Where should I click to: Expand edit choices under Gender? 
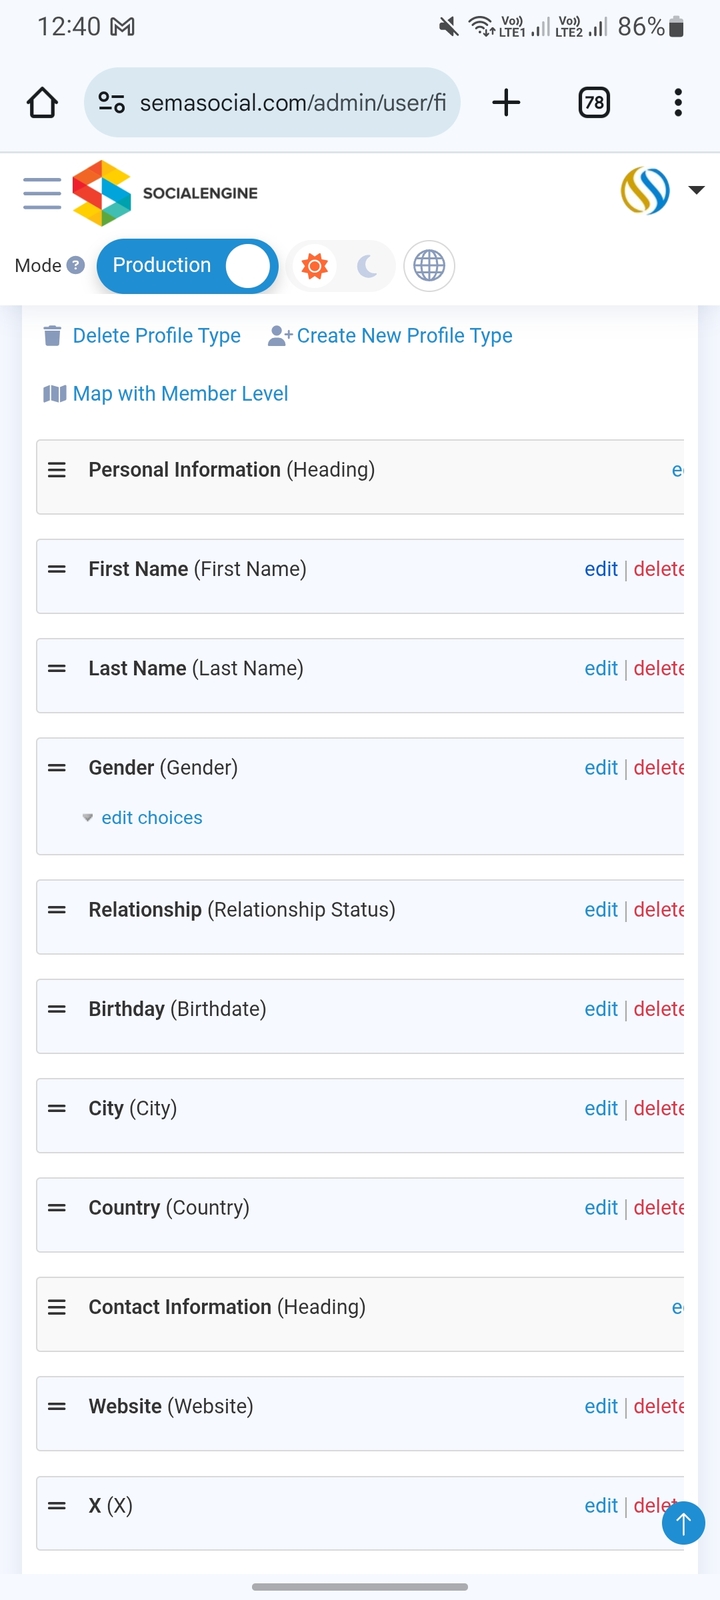(151, 818)
